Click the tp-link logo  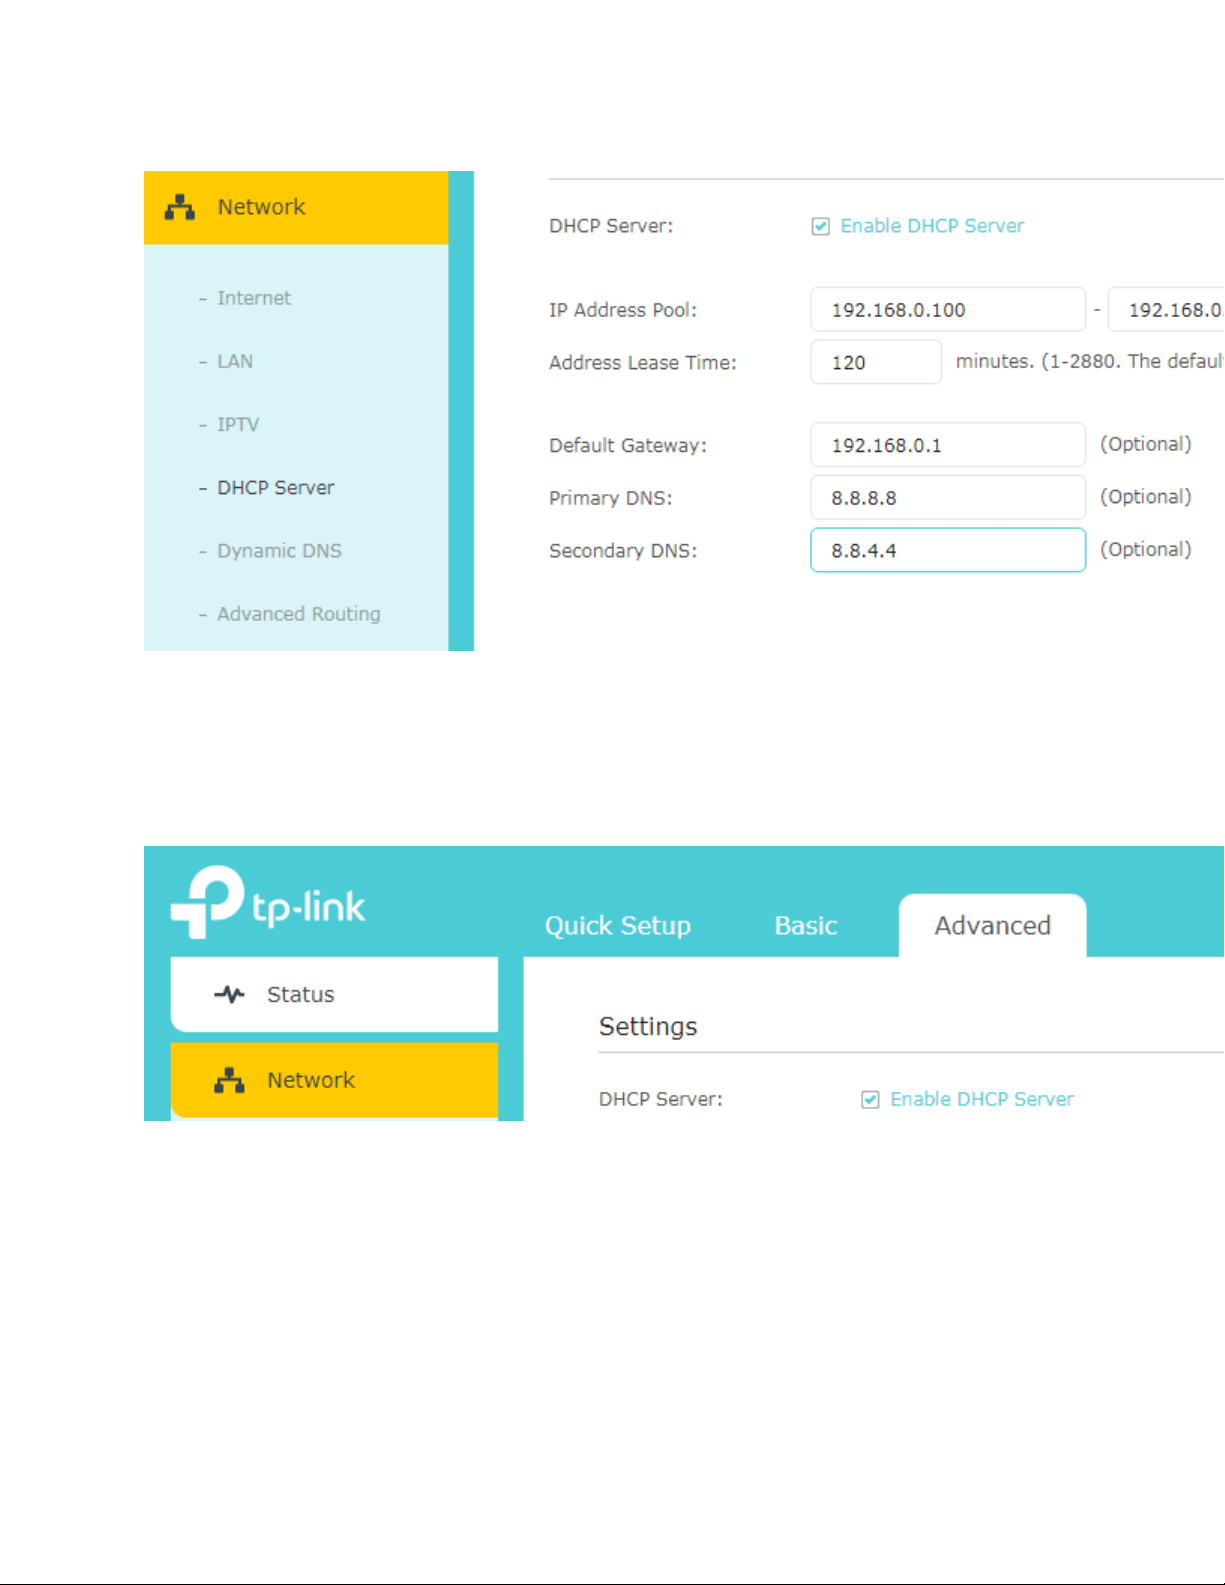pyautogui.click(x=268, y=901)
